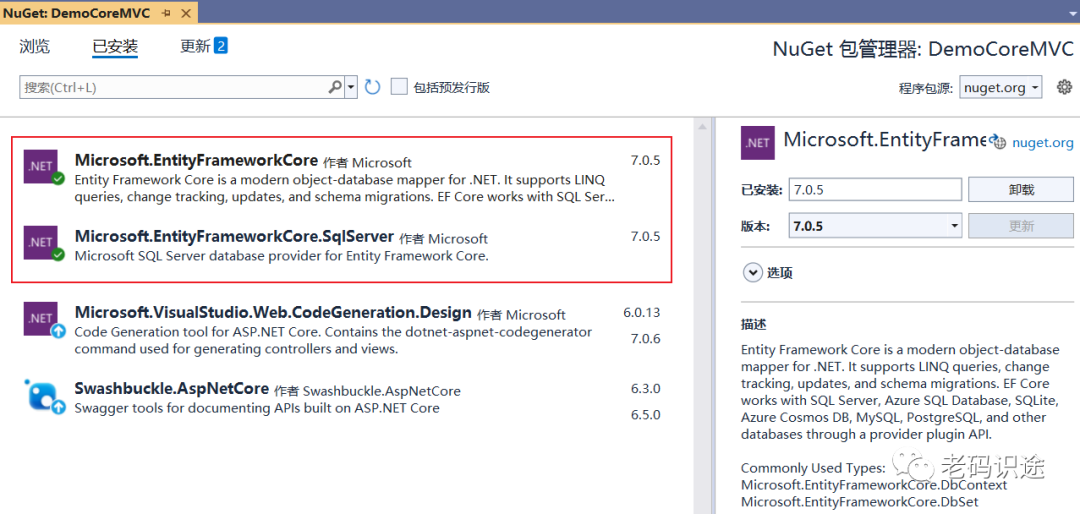Click Microsoft.EntityFrameworkCore.DbContext type text
1080x514 pixels.
pos(873,485)
